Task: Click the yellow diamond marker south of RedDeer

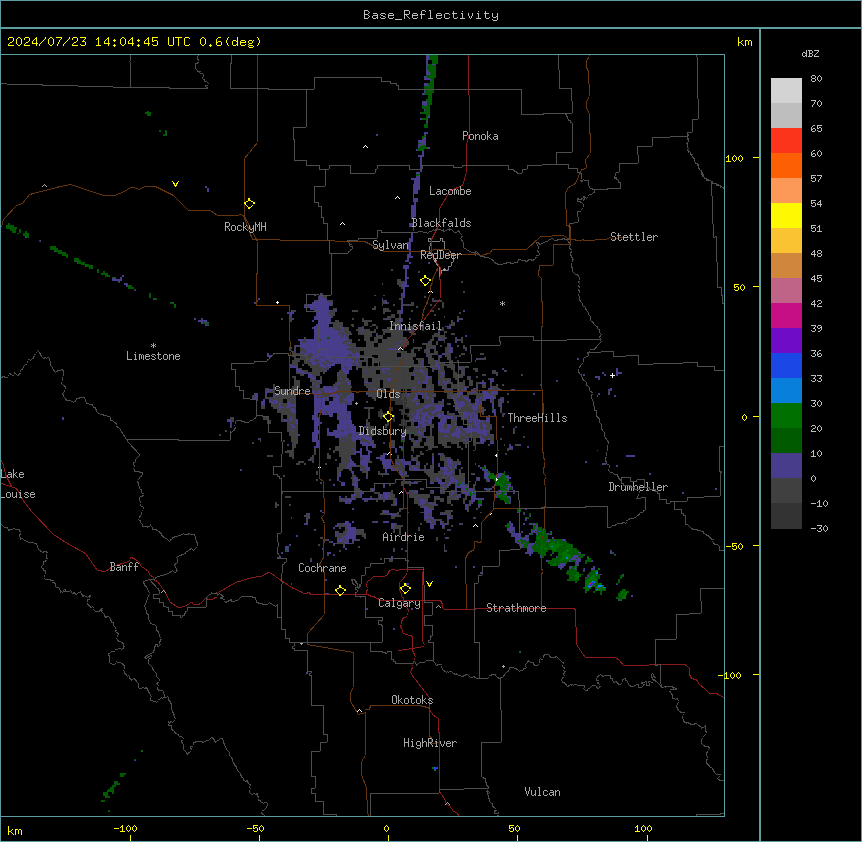Action: pyautogui.click(x=426, y=281)
